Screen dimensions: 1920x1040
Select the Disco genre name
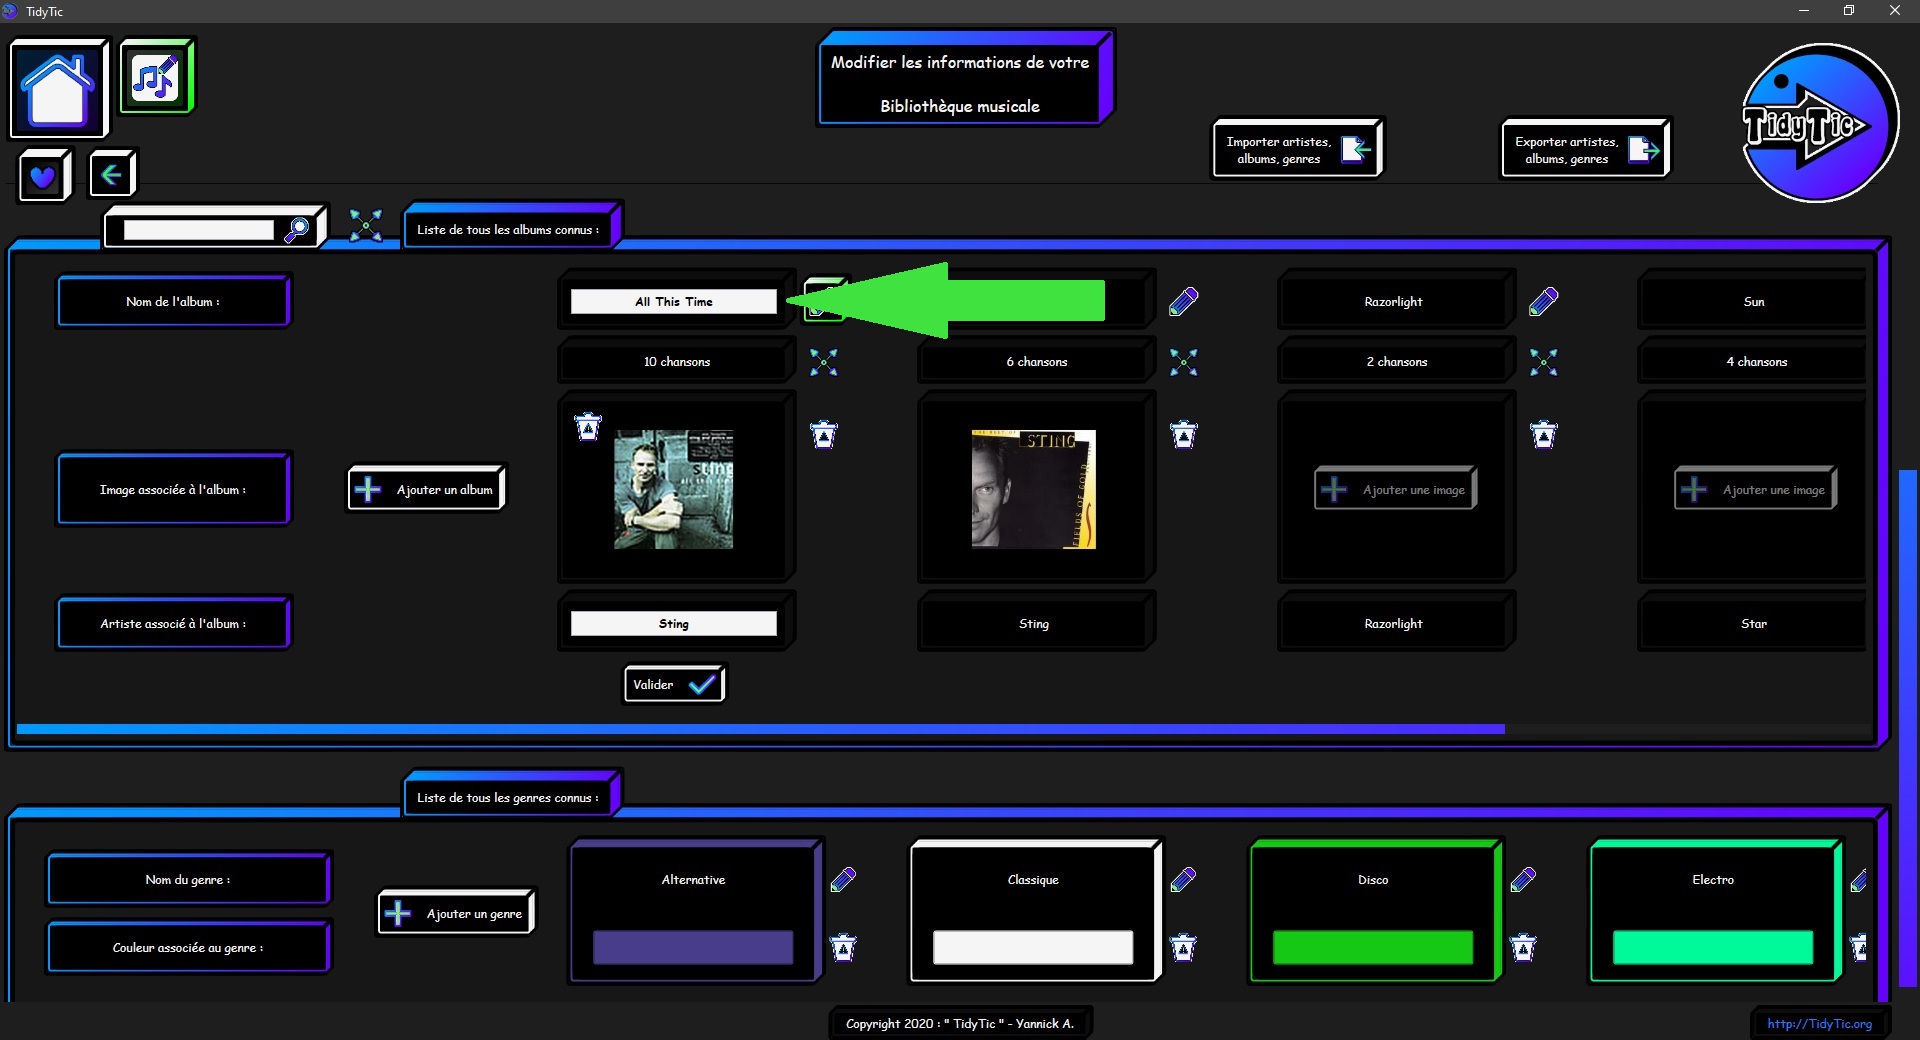[1373, 880]
